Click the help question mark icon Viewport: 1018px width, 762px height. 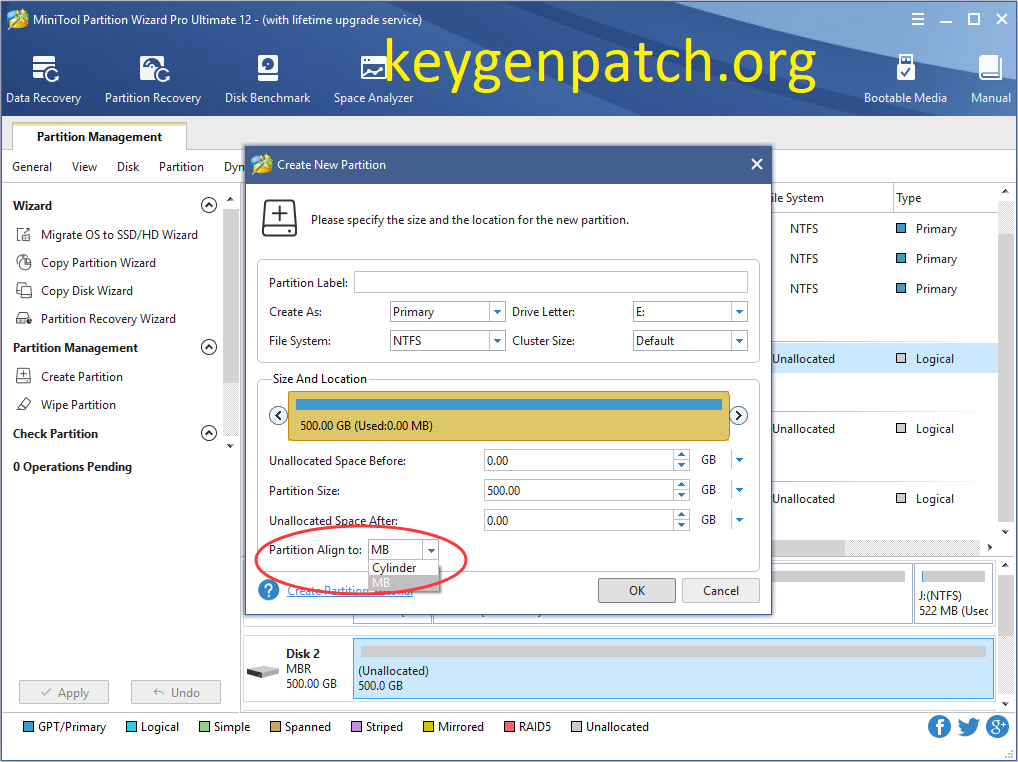pos(268,590)
